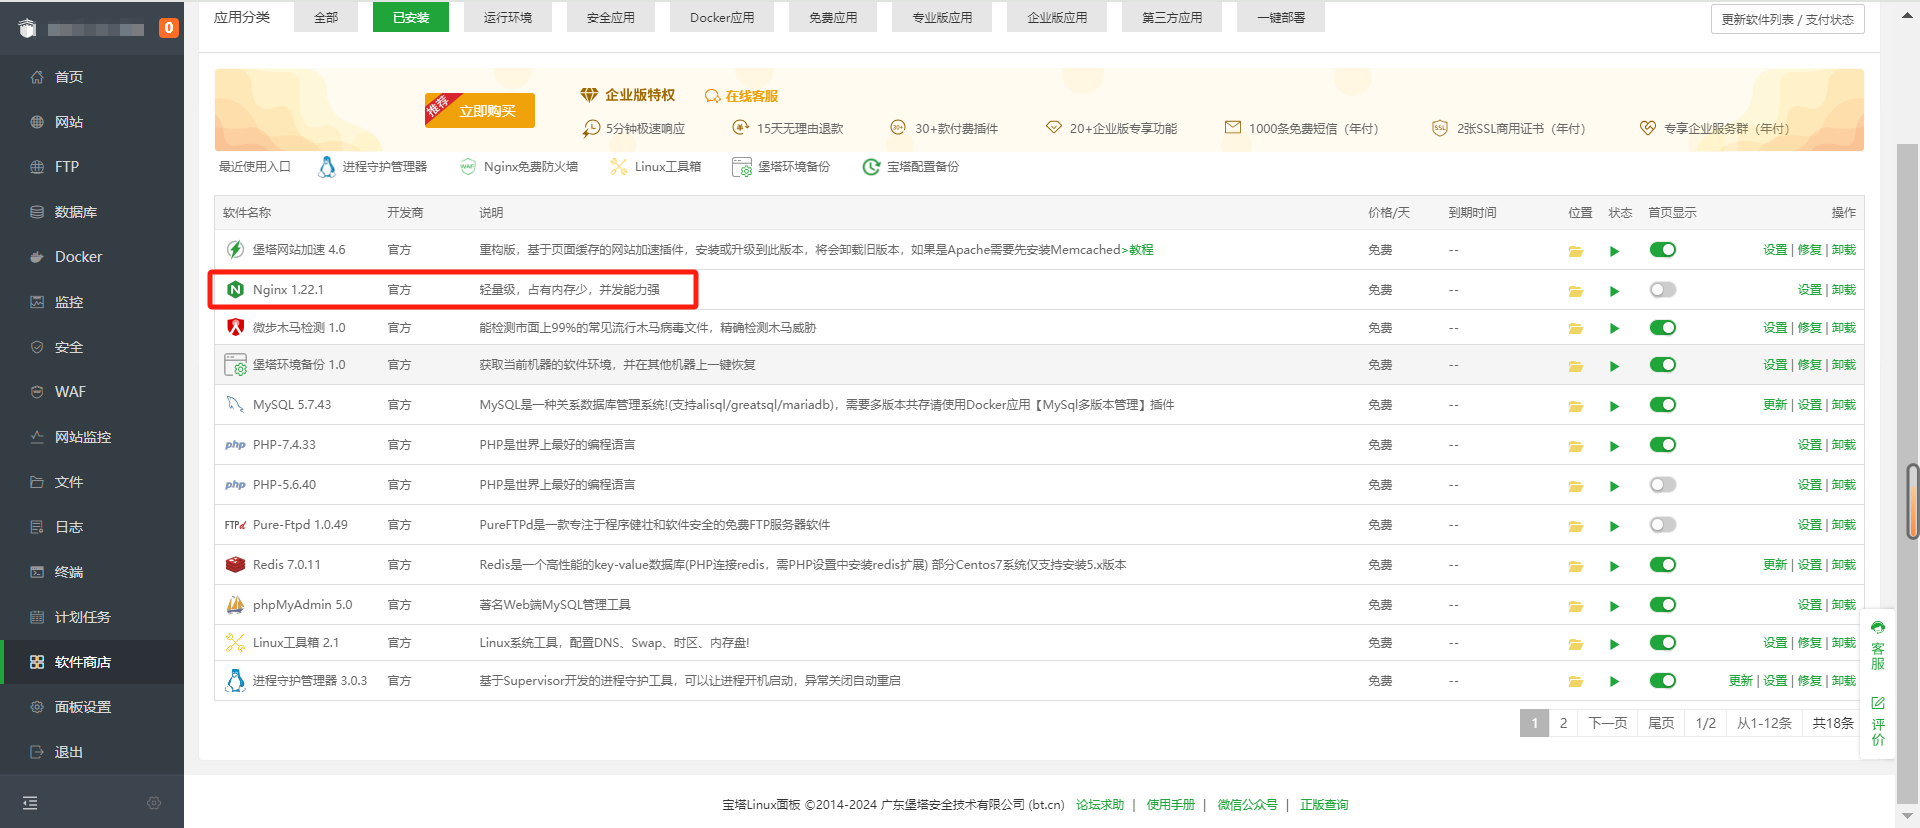
Task: Open 客服 support floating widget
Action: coord(1878,646)
